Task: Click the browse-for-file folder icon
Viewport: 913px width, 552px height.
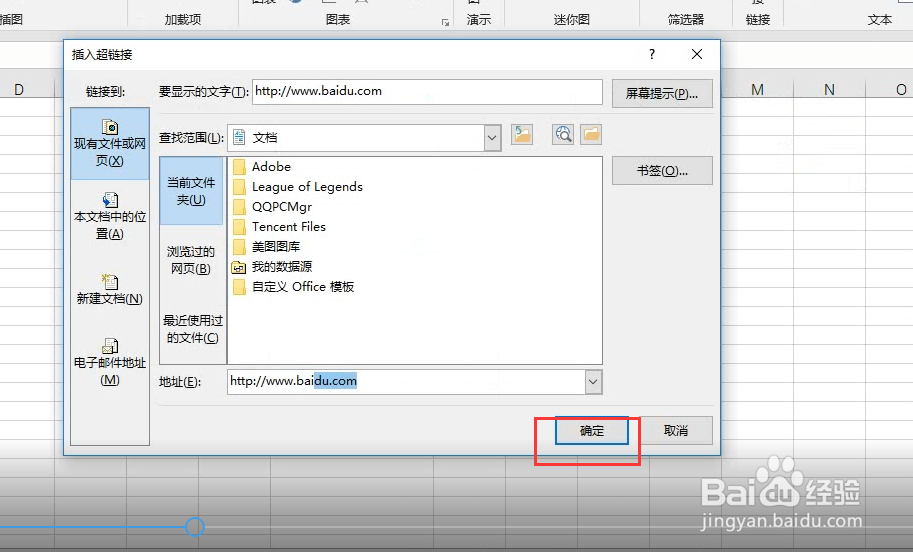Action: click(591, 135)
